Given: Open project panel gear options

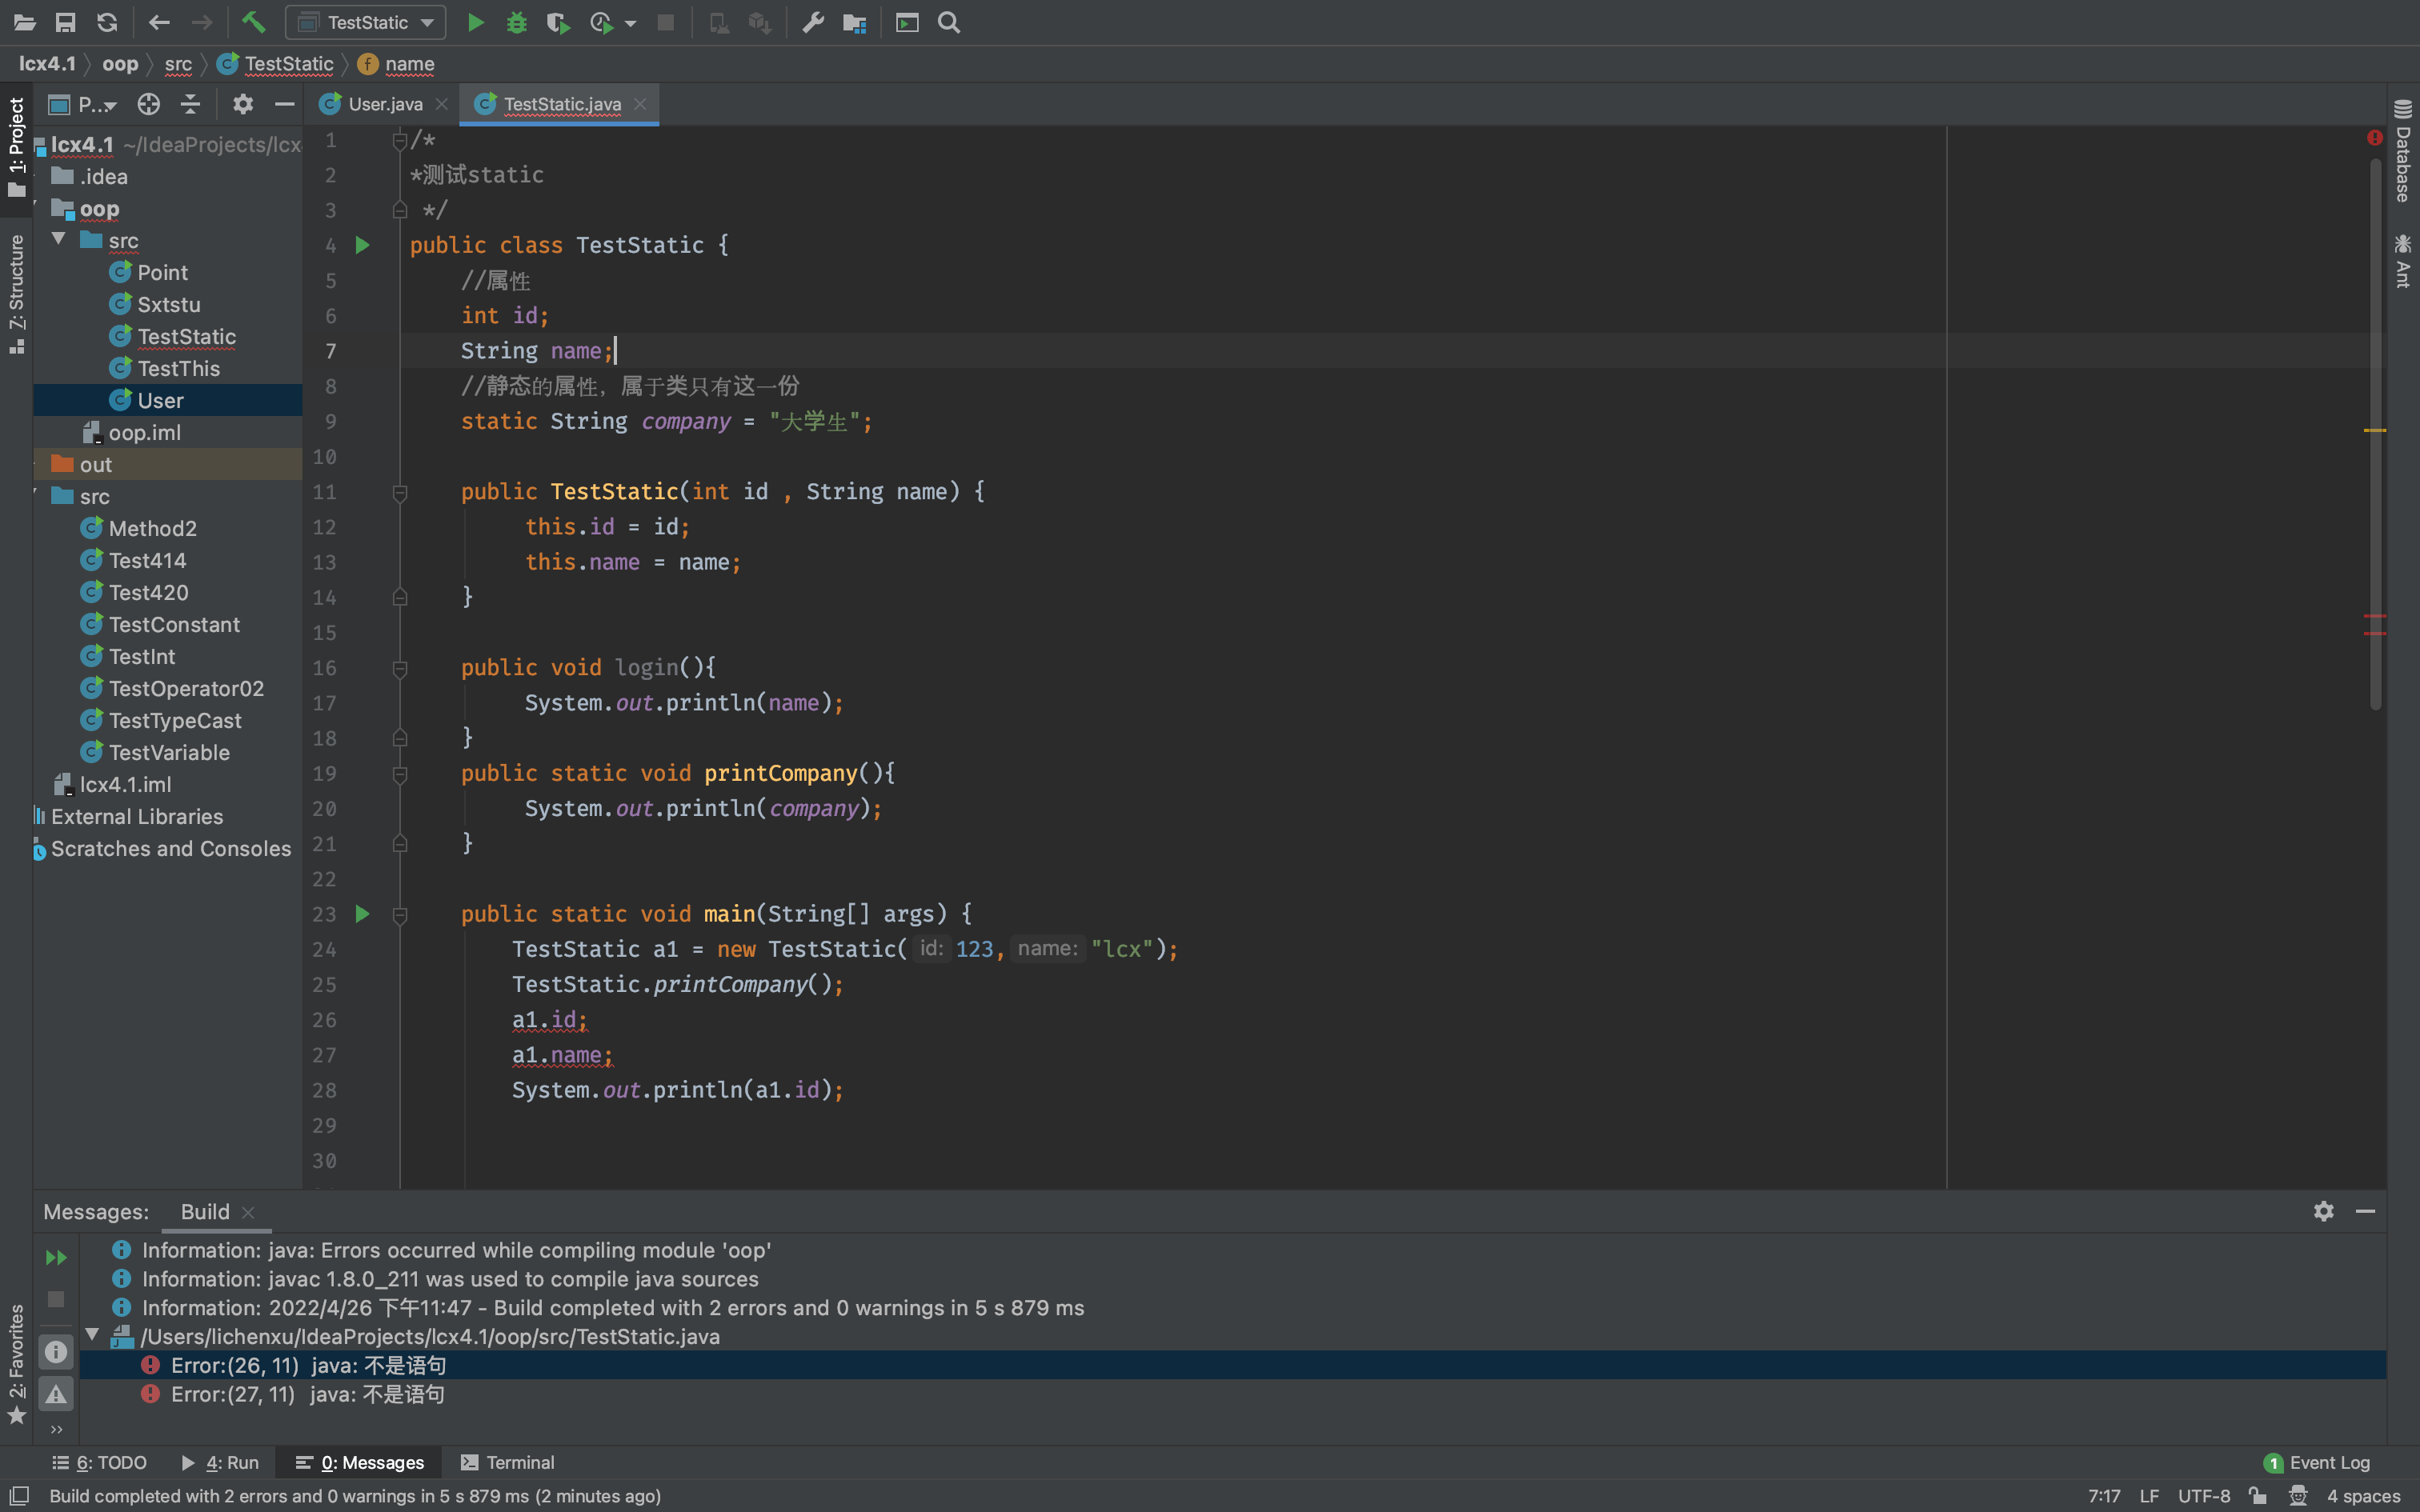Looking at the screenshot, I should [x=243, y=104].
